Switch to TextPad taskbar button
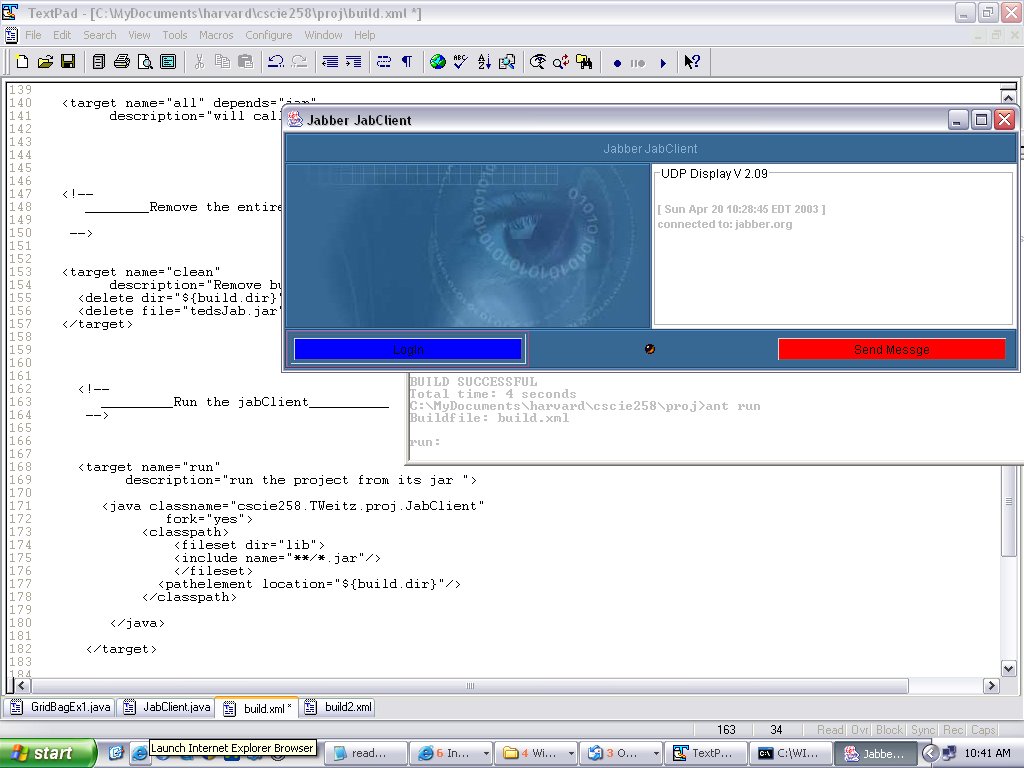 (706, 754)
